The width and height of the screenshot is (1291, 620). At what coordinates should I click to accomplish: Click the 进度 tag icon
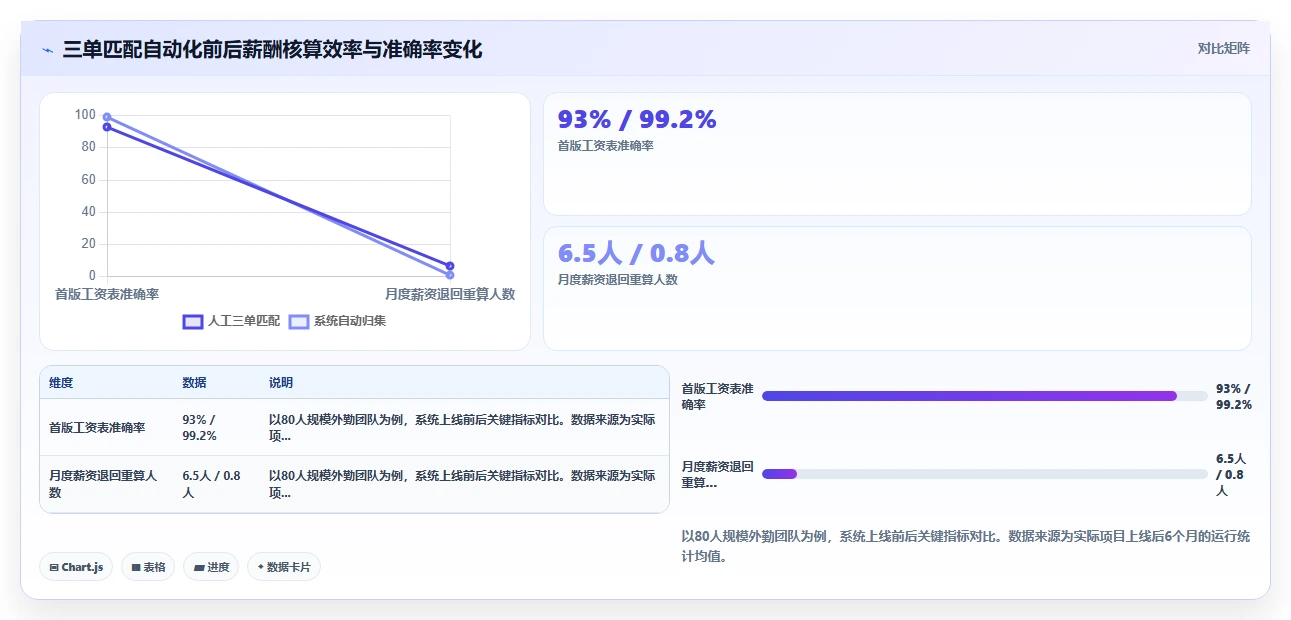[199, 567]
